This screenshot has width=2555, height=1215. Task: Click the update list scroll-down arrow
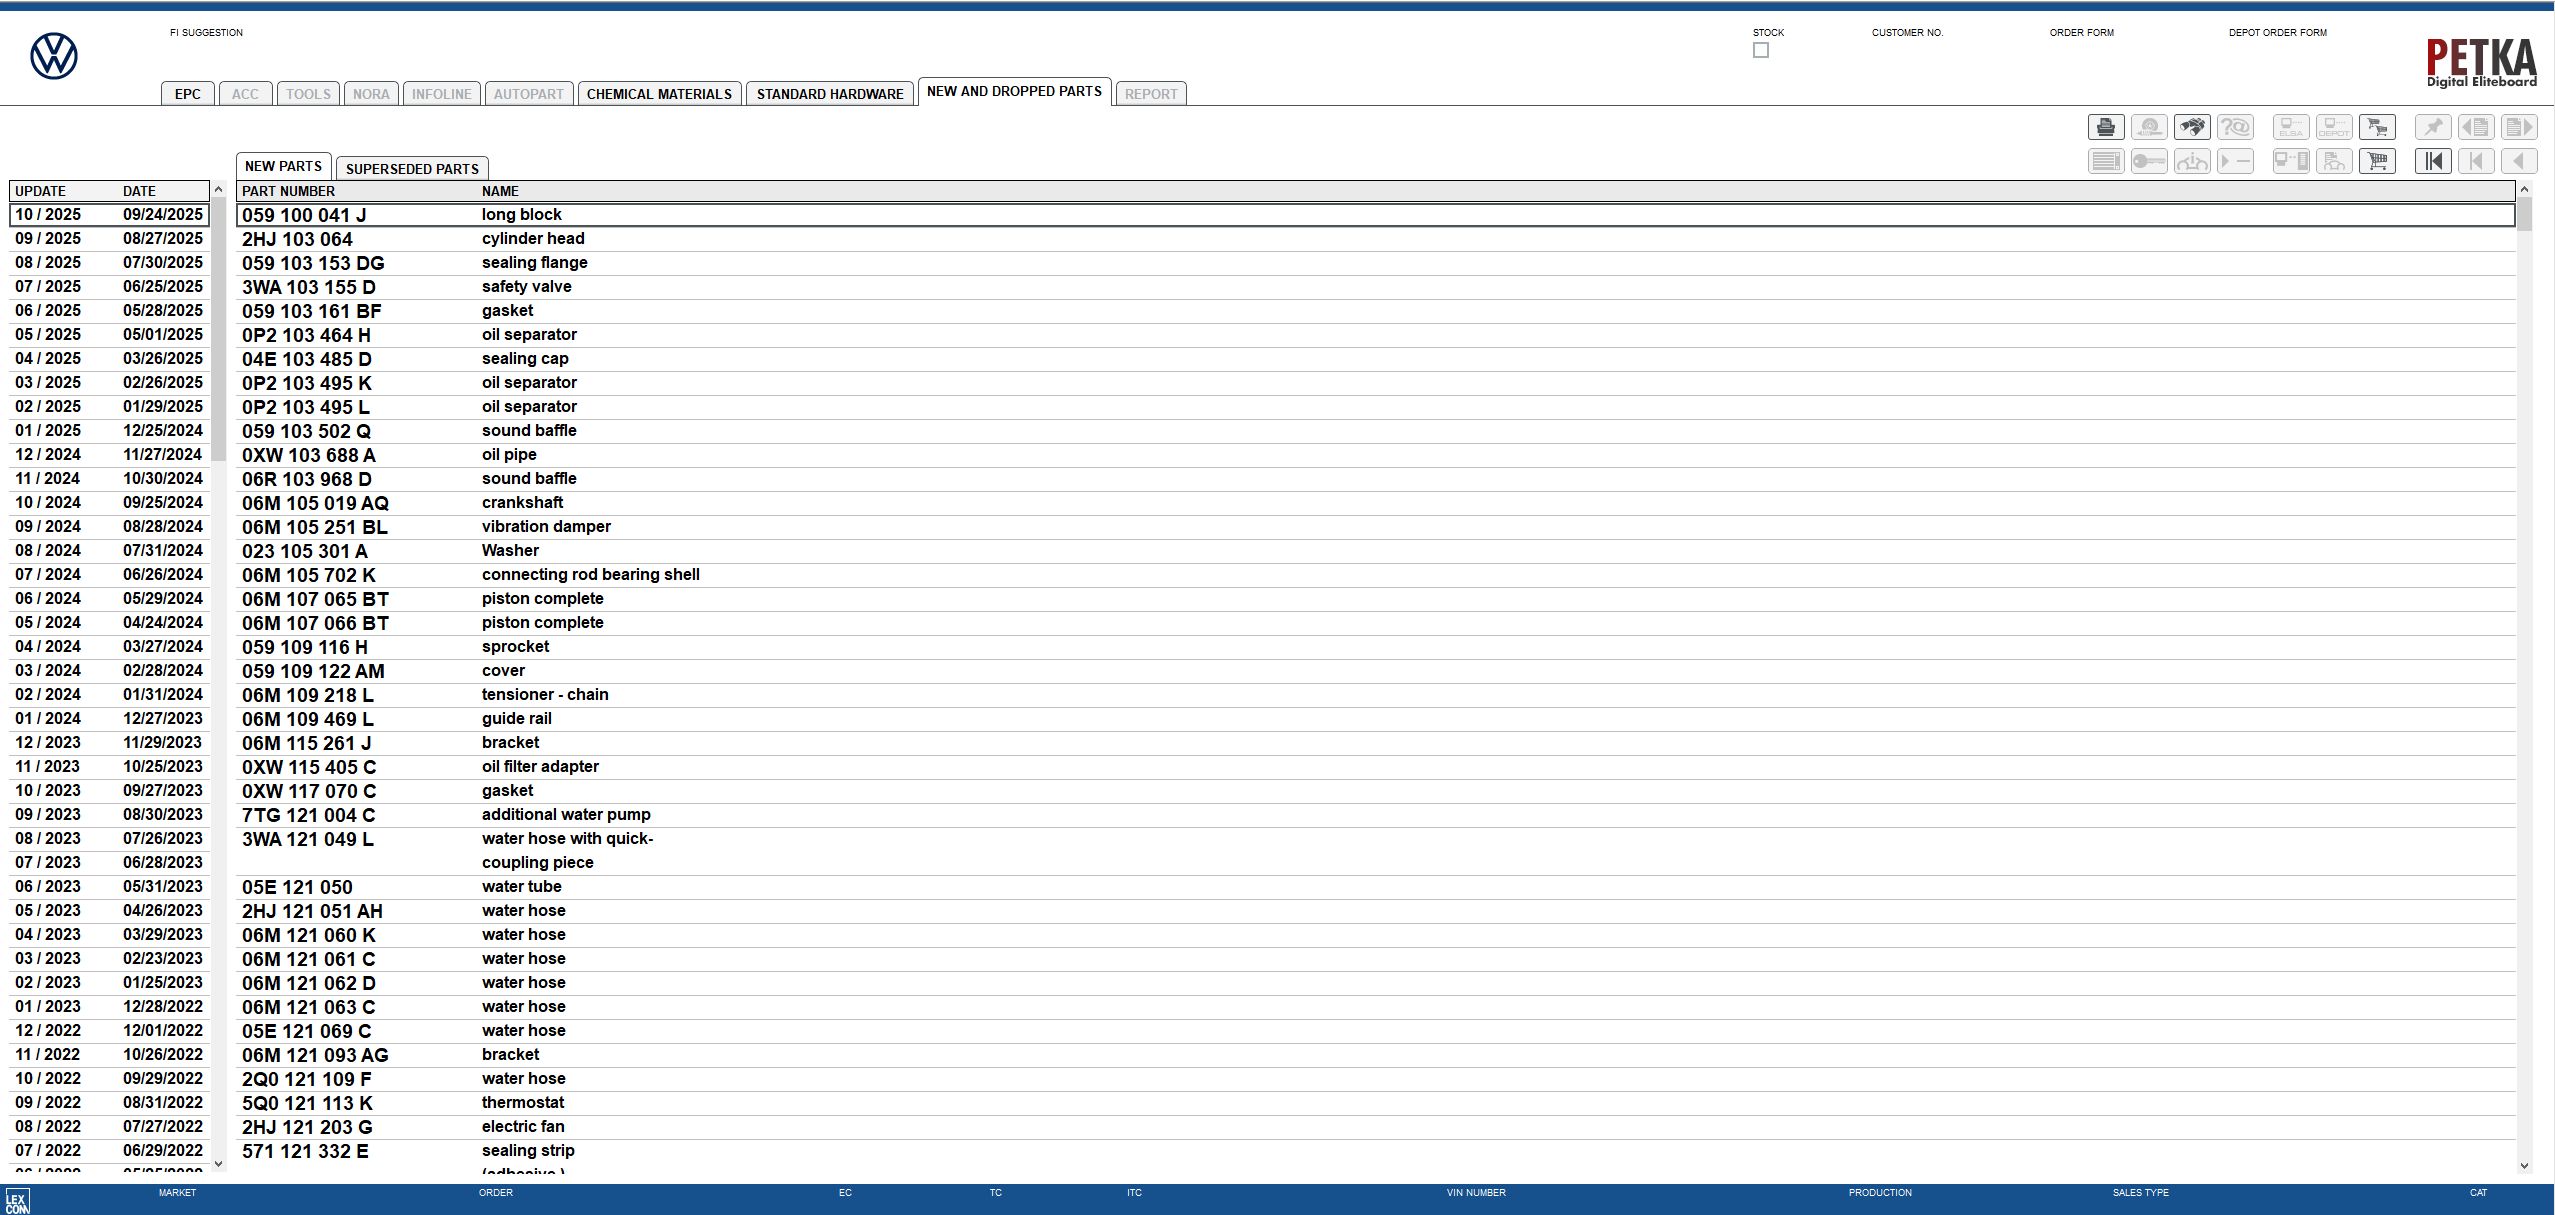tap(218, 1163)
